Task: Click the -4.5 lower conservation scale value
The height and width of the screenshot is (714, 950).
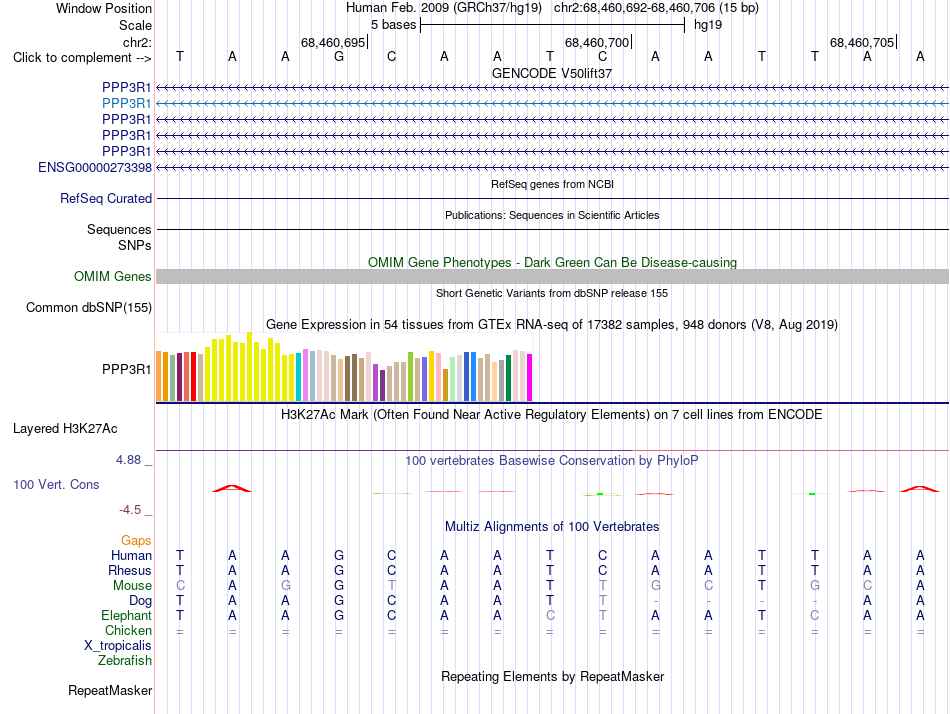Action: [130, 510]
